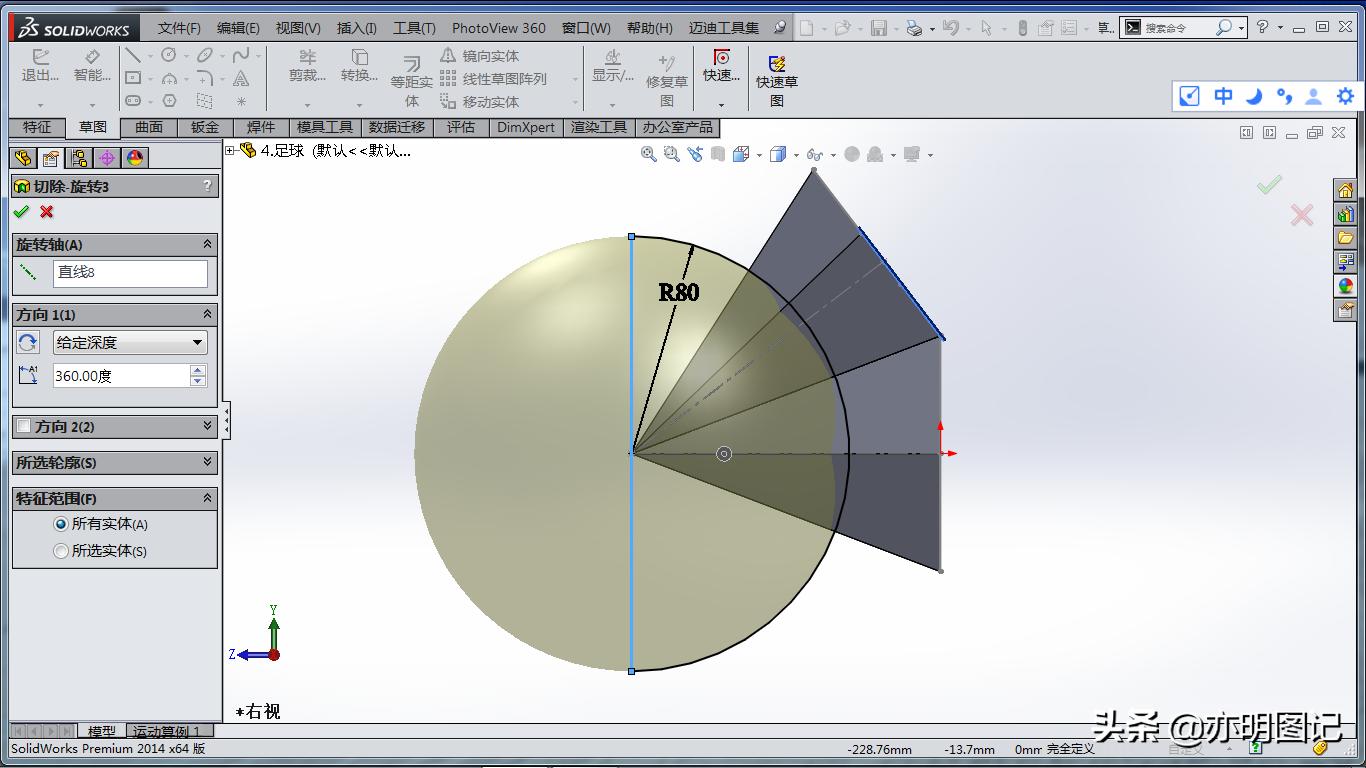Image resolution: width=1366 pixels, height=768 pixels.
Task: Open the 插入(I) menu
Action: [x=357, y=28]
